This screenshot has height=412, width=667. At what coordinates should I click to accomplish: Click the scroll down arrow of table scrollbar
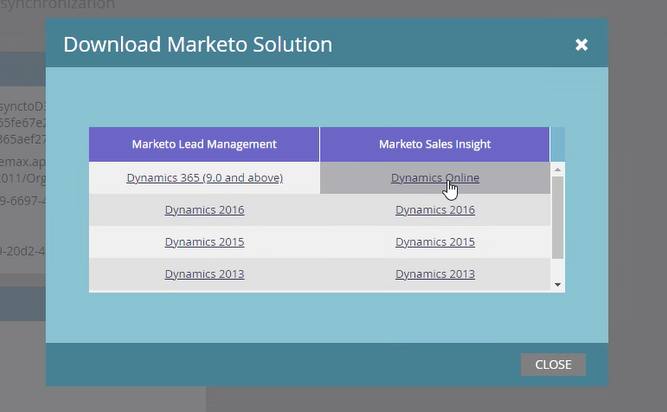558,284
